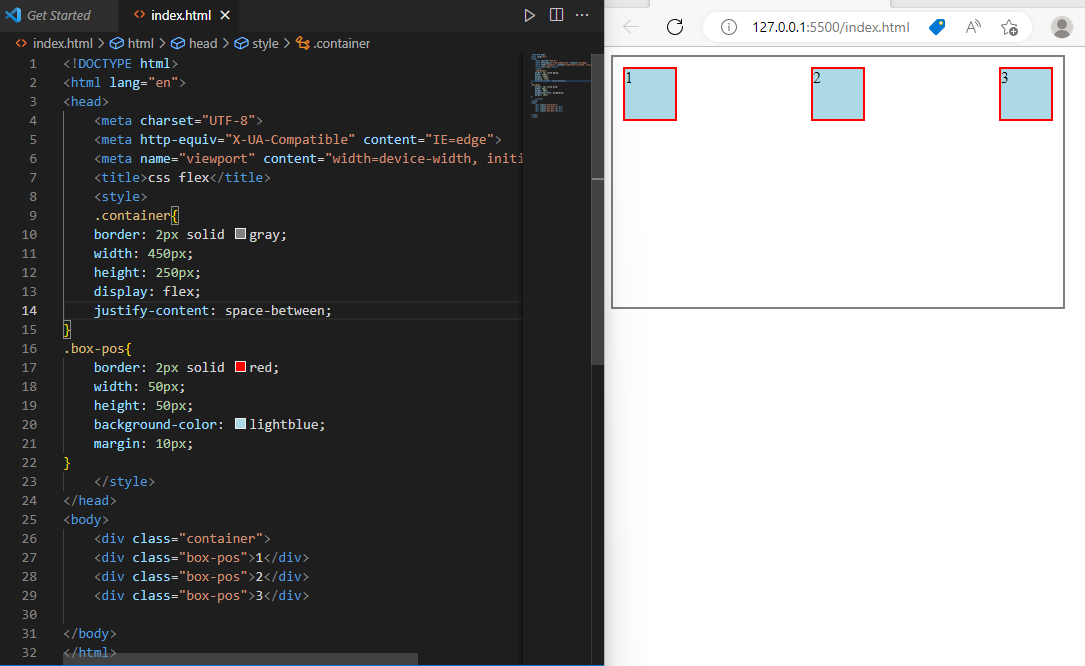Click box 1 in the browser preview

click(x=650, y=94)
